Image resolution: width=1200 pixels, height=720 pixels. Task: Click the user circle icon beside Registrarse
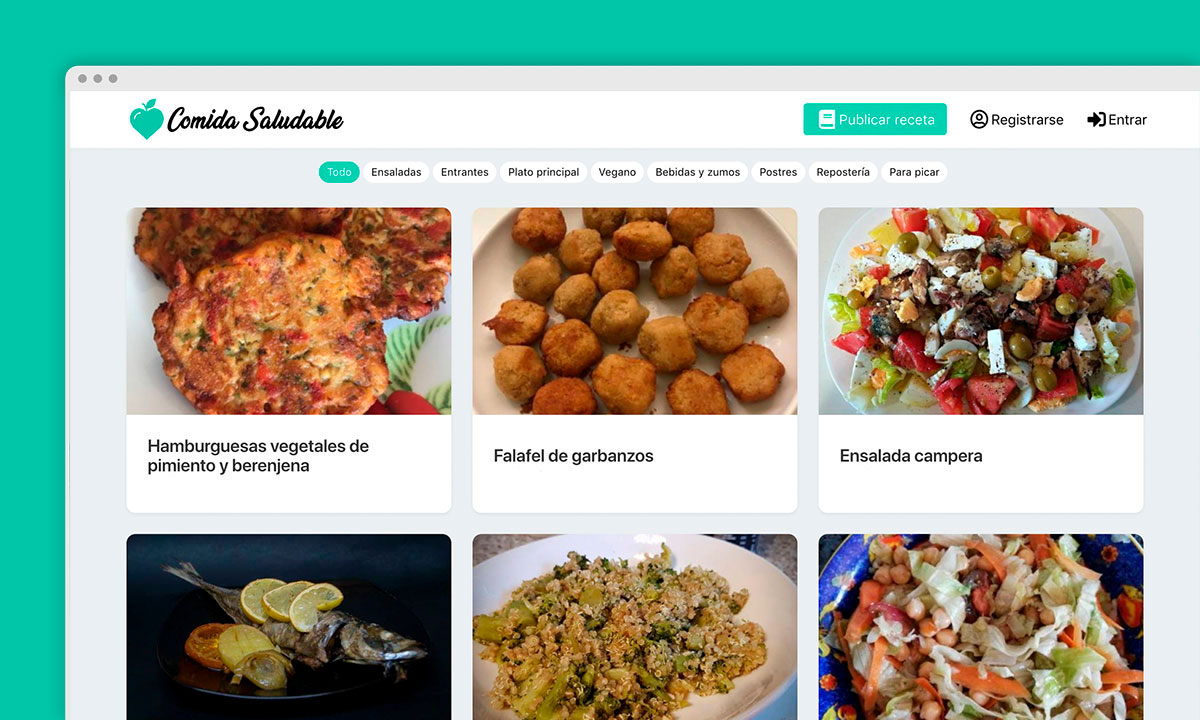pyautogui.click(x=979, y=119)
